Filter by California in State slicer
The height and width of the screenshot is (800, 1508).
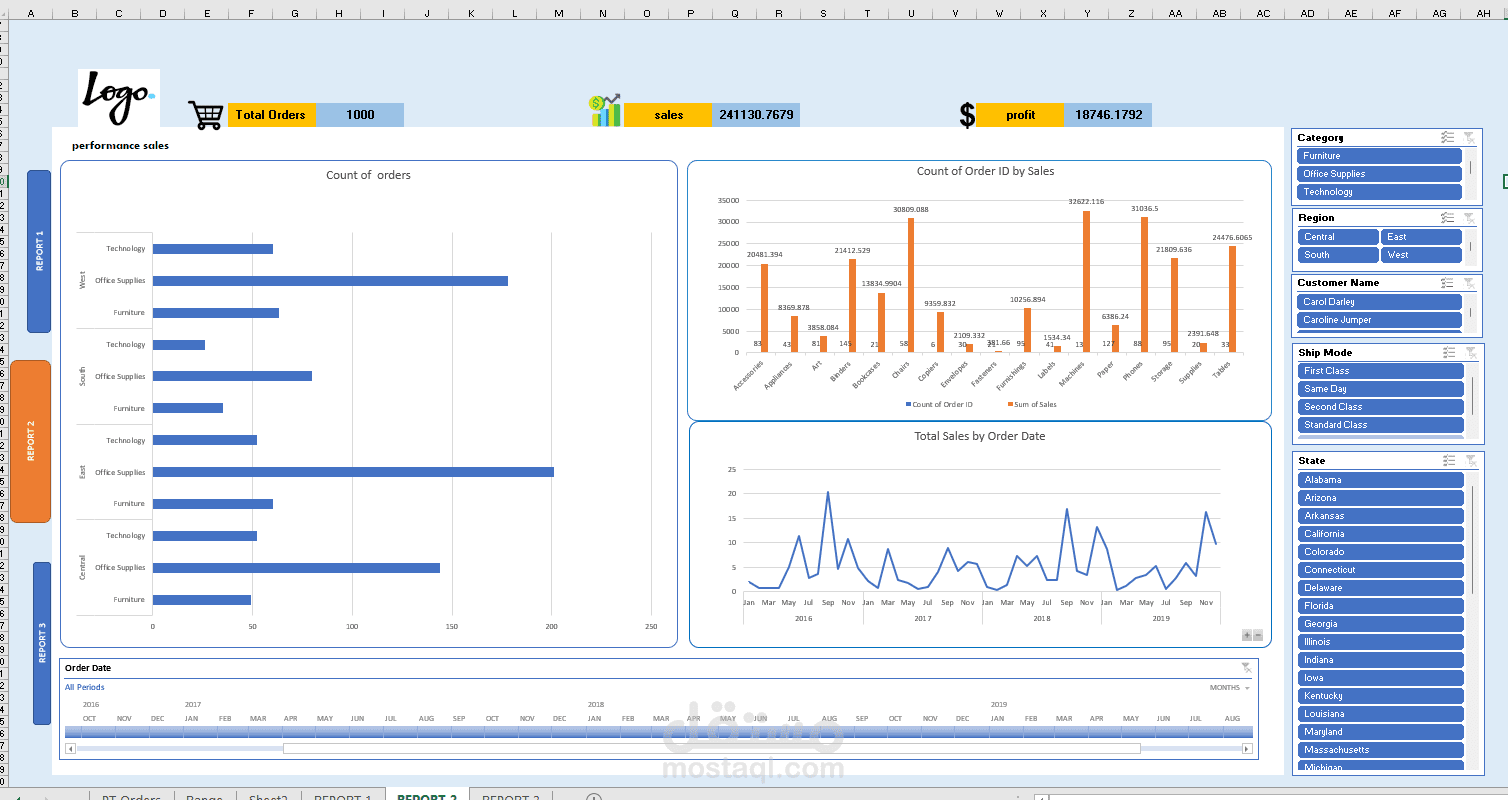(1380, 534)
